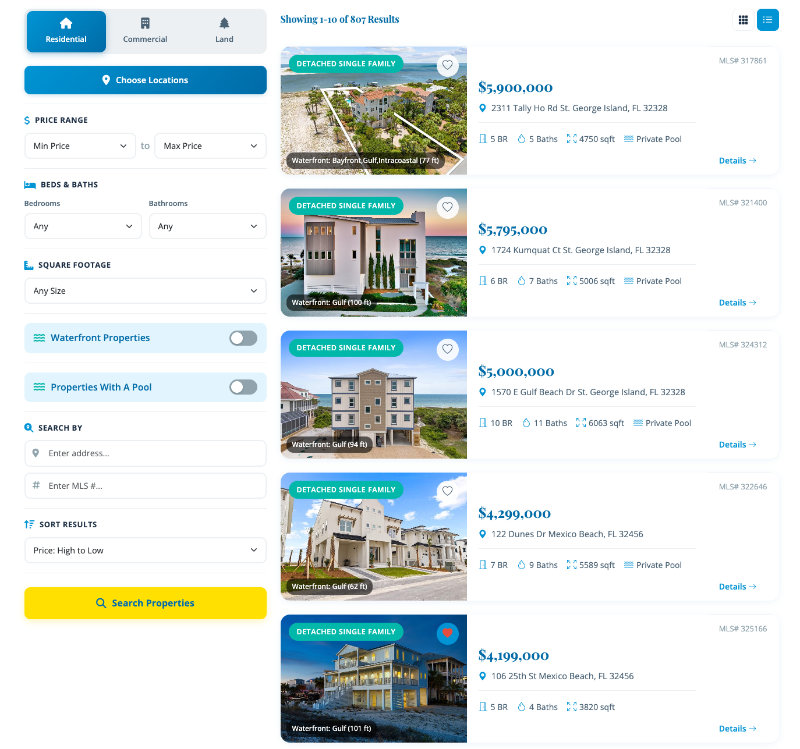Image resolution: width=800 pixels, height=749 pixels.
Task: Switch to the Land tab
Action: point(224,32)
